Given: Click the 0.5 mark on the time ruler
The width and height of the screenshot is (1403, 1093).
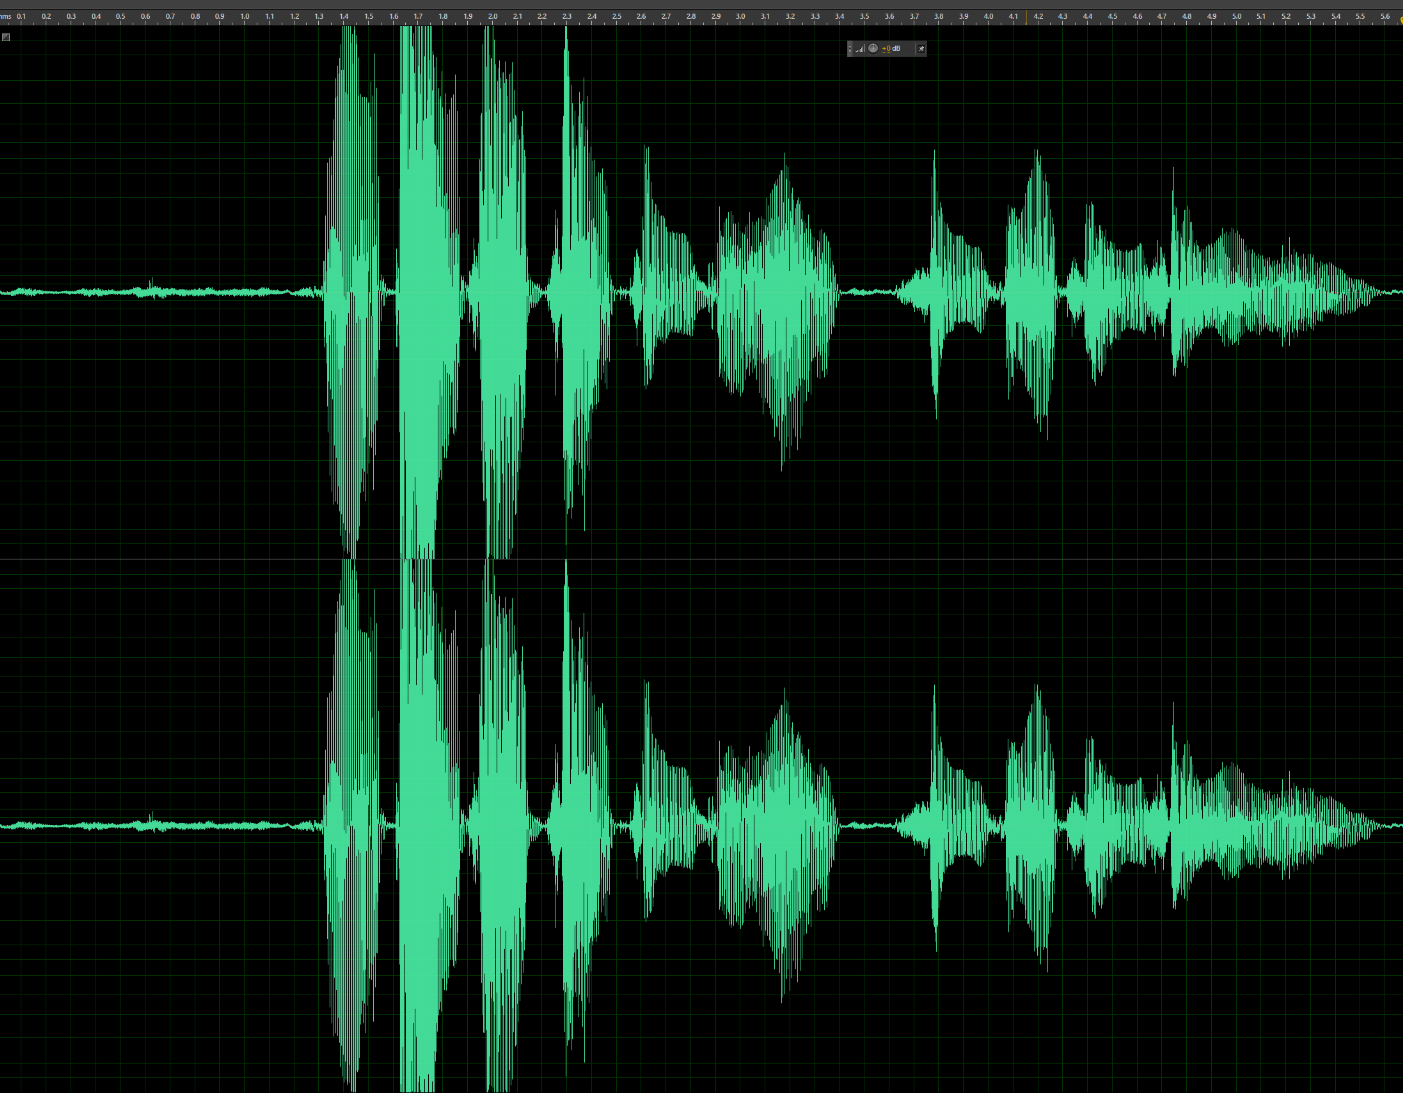Looking at the screenshot, I should pos(120,17).
